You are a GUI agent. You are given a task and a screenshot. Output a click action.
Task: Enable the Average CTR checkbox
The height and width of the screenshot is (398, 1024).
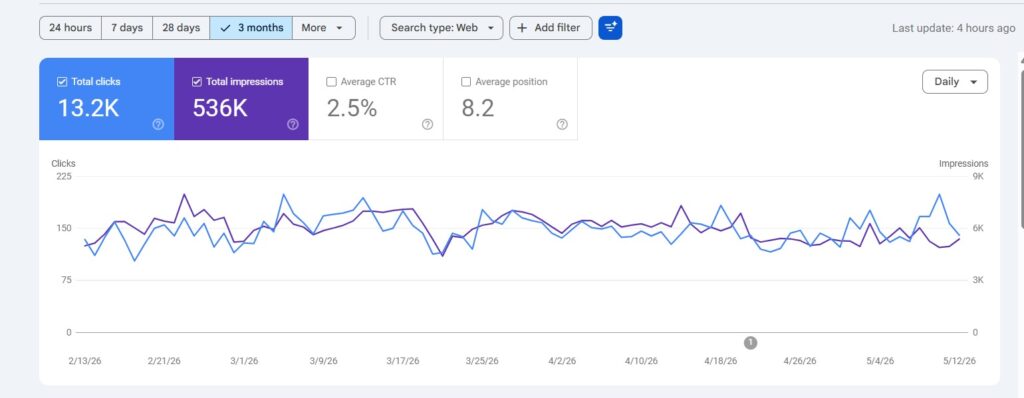click(331, 82)
